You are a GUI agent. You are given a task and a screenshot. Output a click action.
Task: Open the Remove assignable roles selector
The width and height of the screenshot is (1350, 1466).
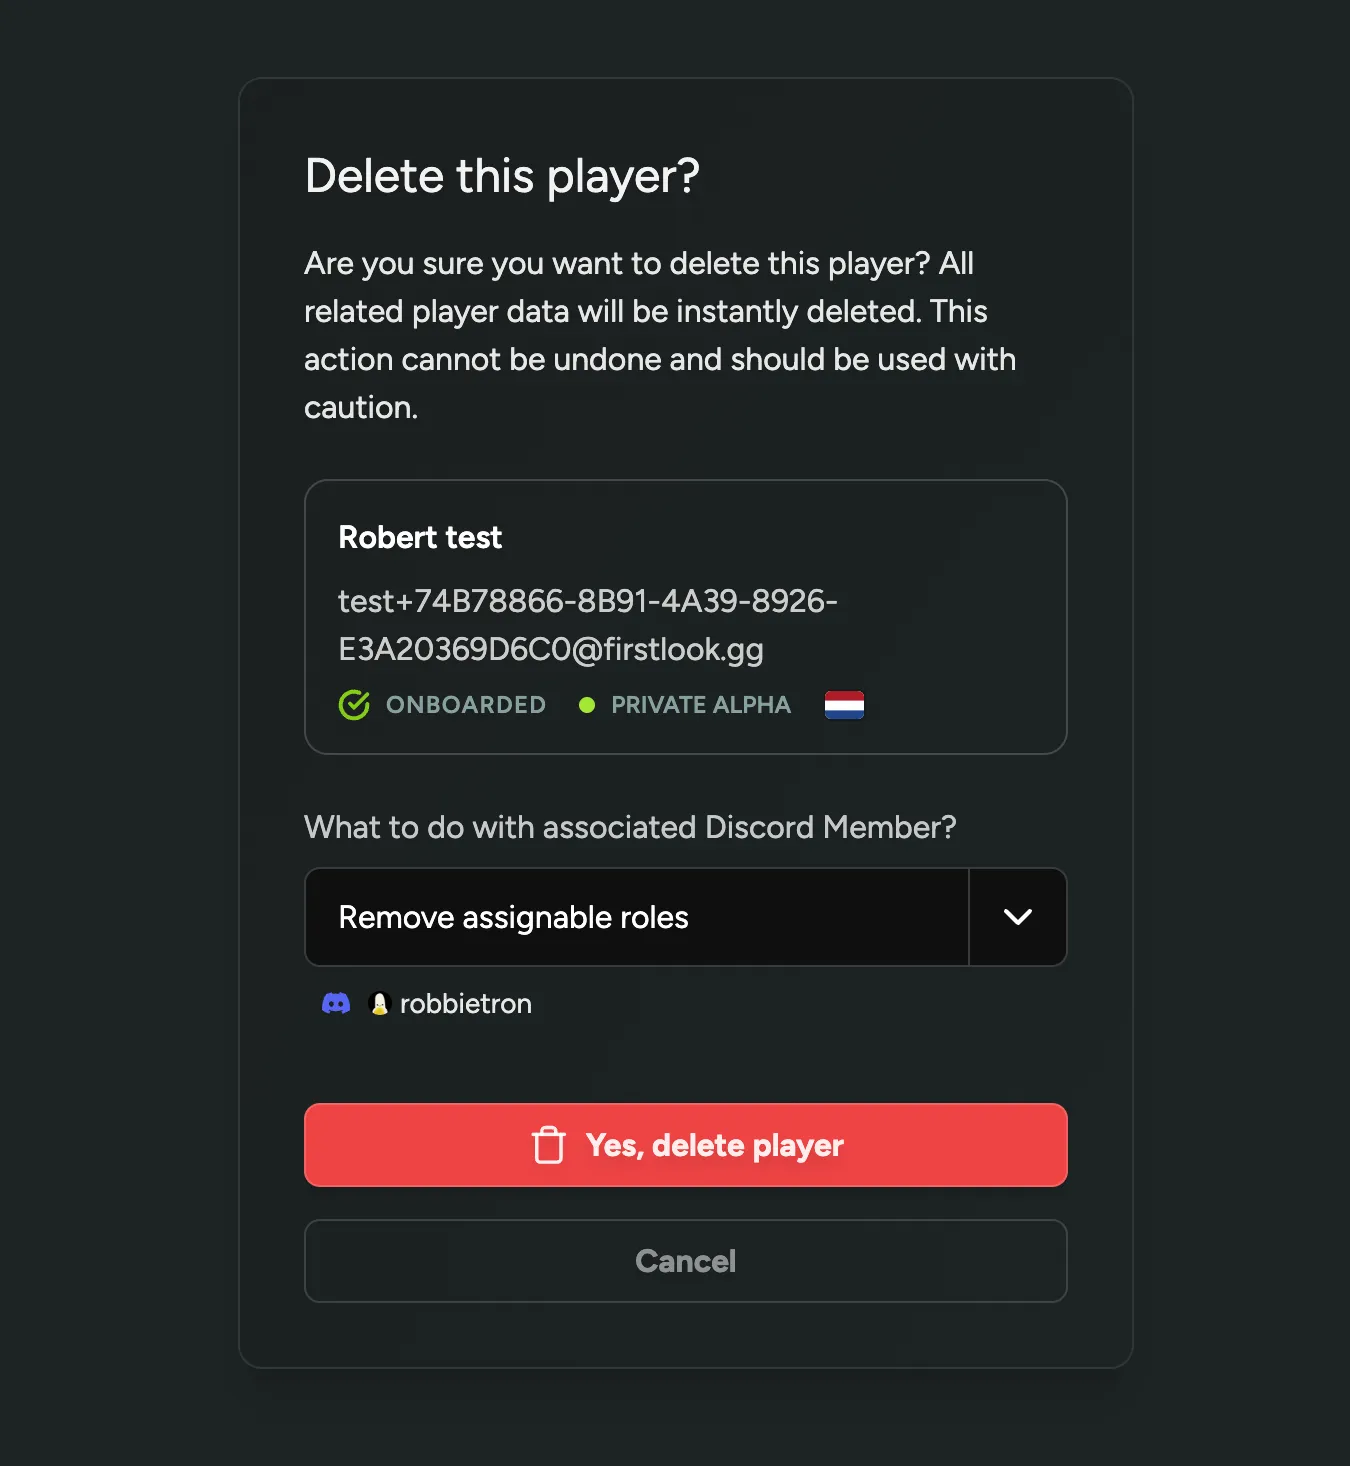636,917
